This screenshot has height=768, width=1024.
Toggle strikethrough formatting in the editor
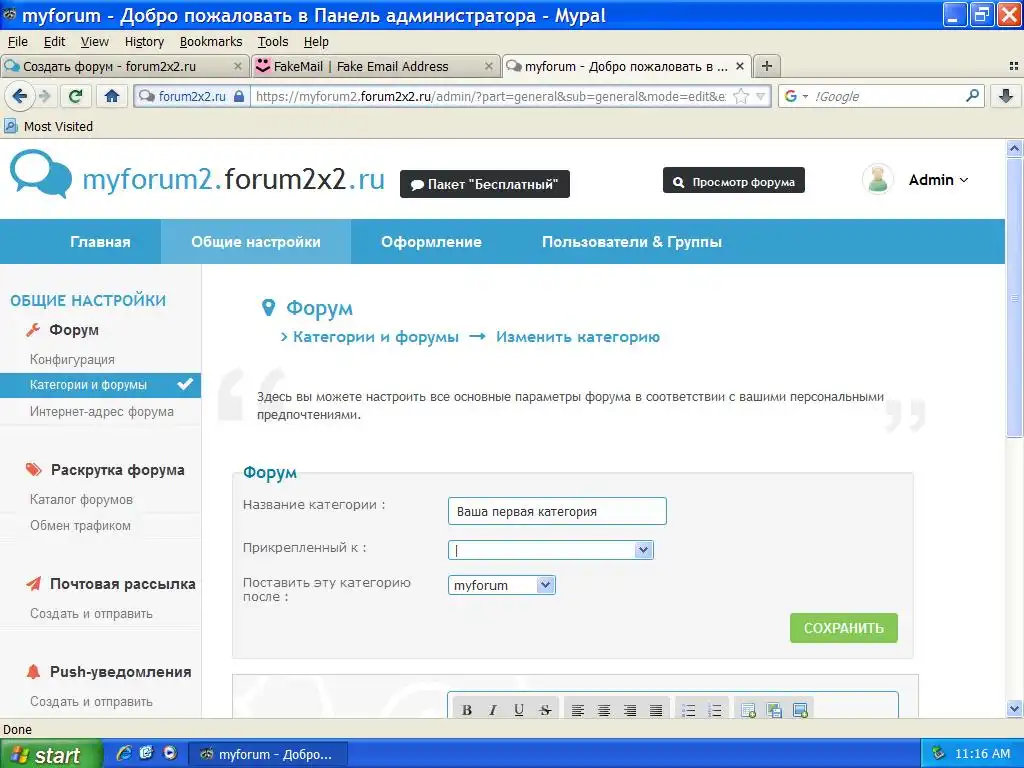click(x=545, y=710)
